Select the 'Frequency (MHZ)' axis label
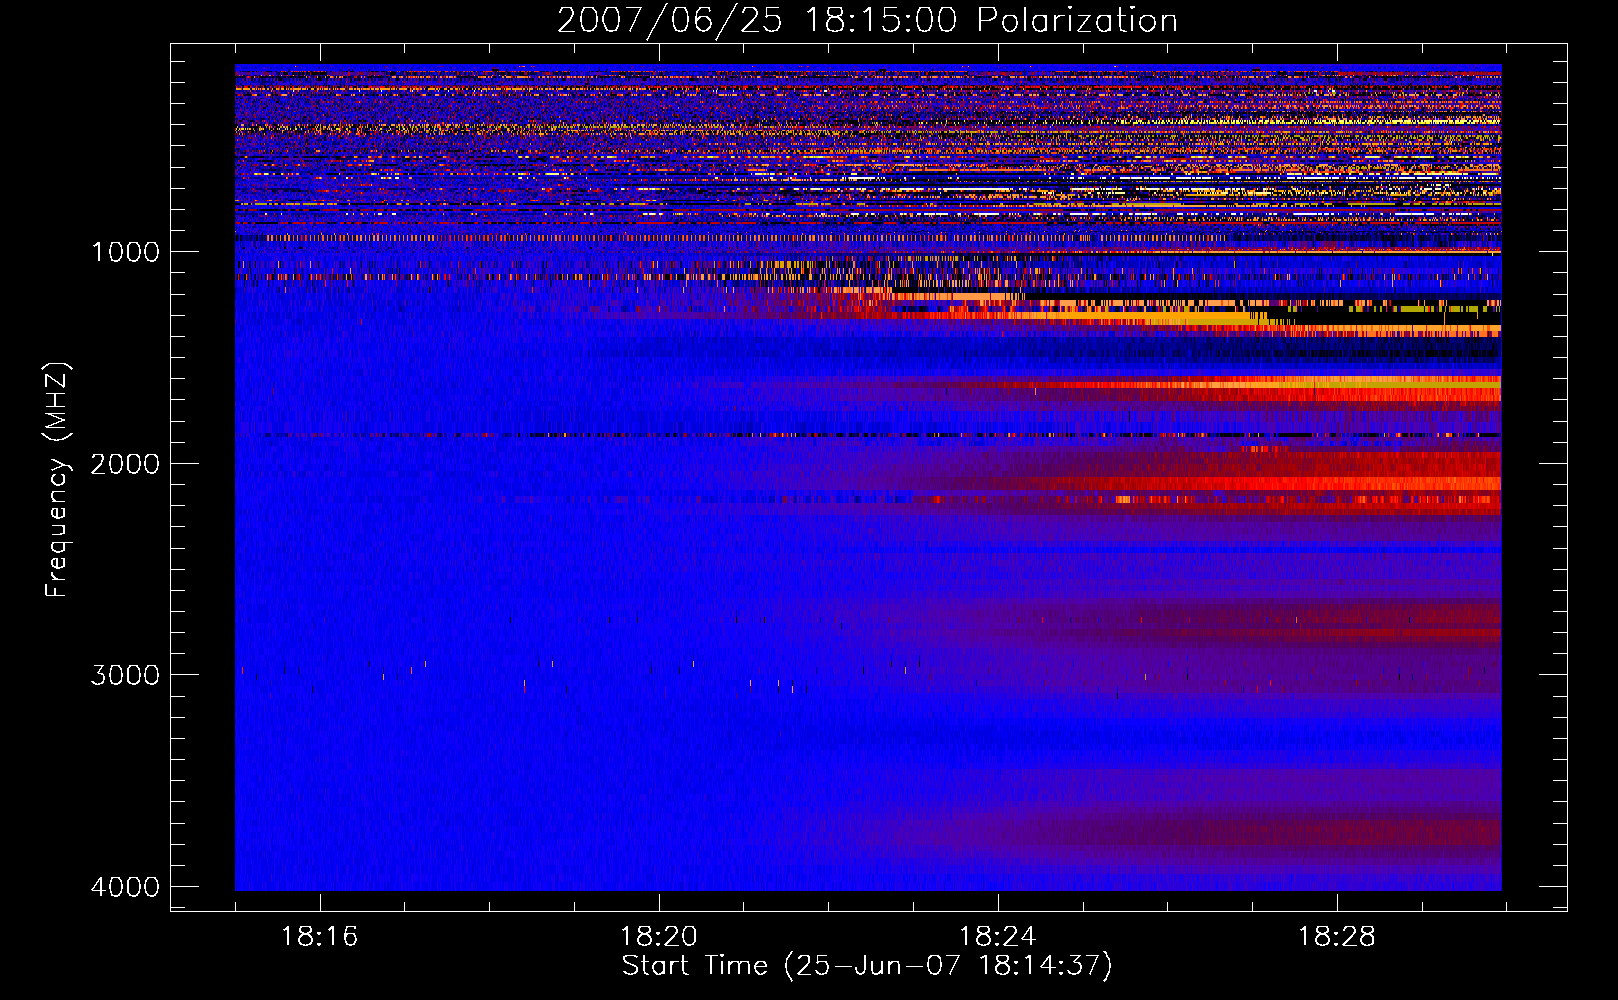The width and height of the screenshot is (1618, 1000). coord(57,480)
